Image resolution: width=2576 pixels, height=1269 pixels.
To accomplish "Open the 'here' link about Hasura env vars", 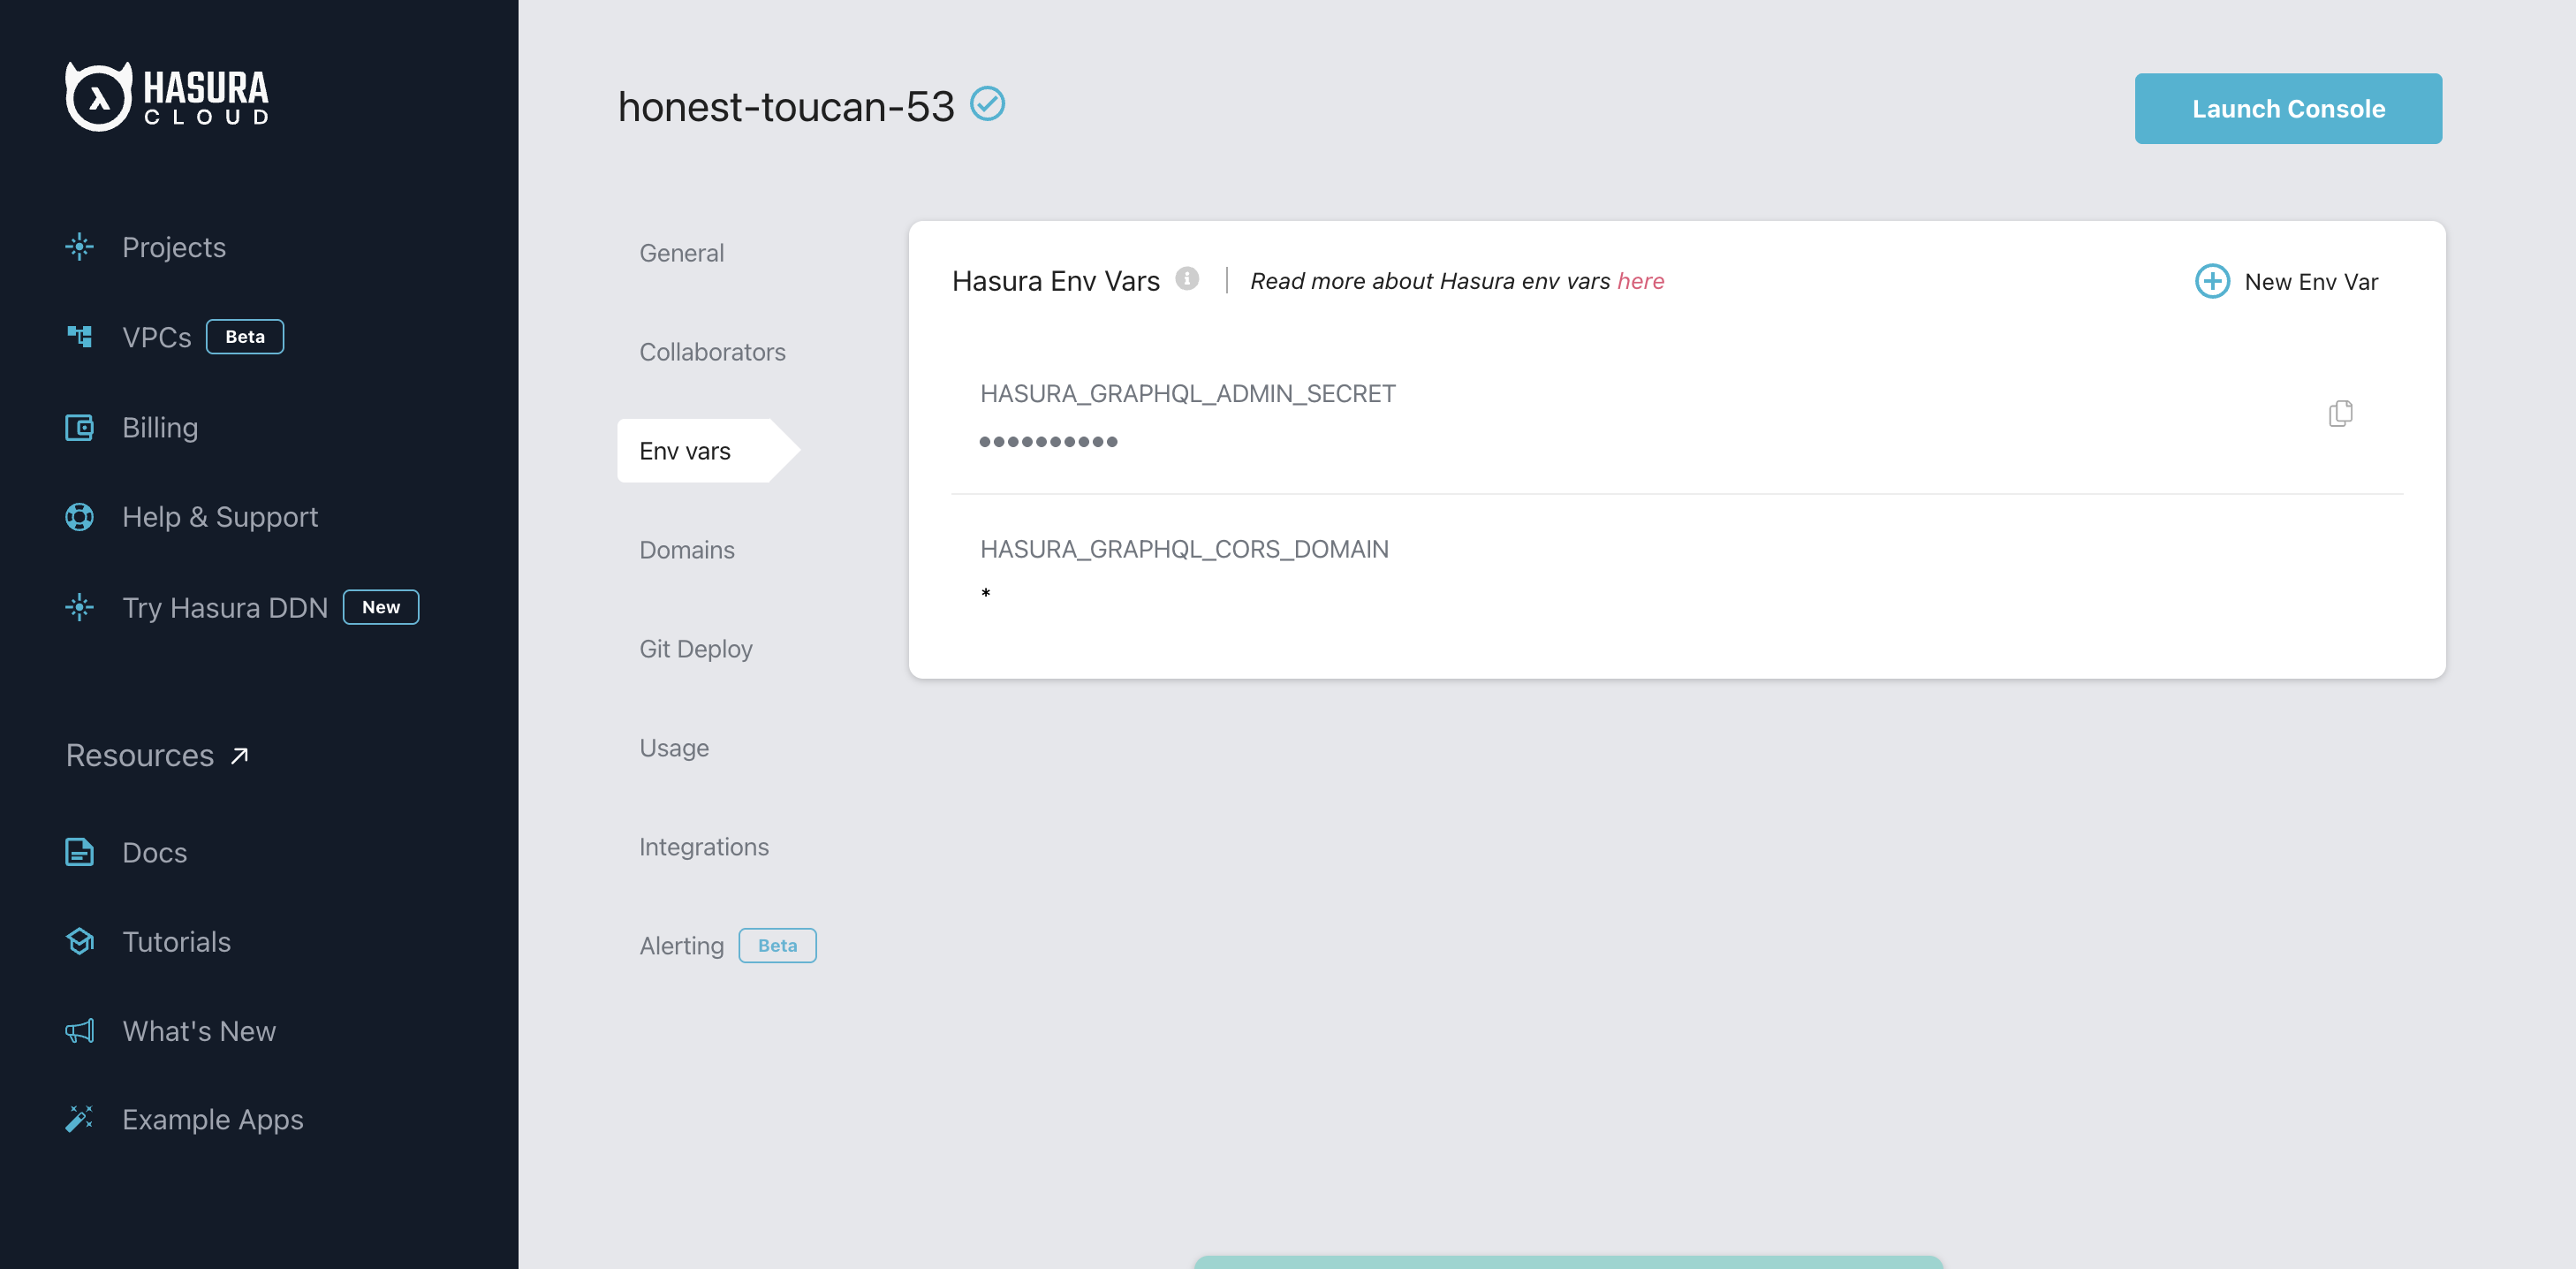I will pyautogui.click(x=1641, y=281).
